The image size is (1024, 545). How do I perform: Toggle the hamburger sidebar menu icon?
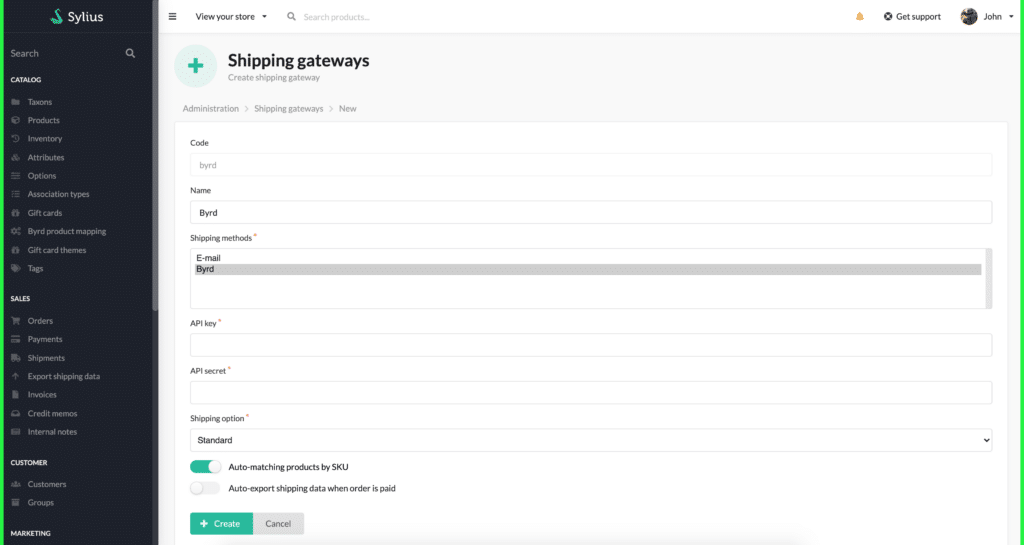[x=172, y=16]
